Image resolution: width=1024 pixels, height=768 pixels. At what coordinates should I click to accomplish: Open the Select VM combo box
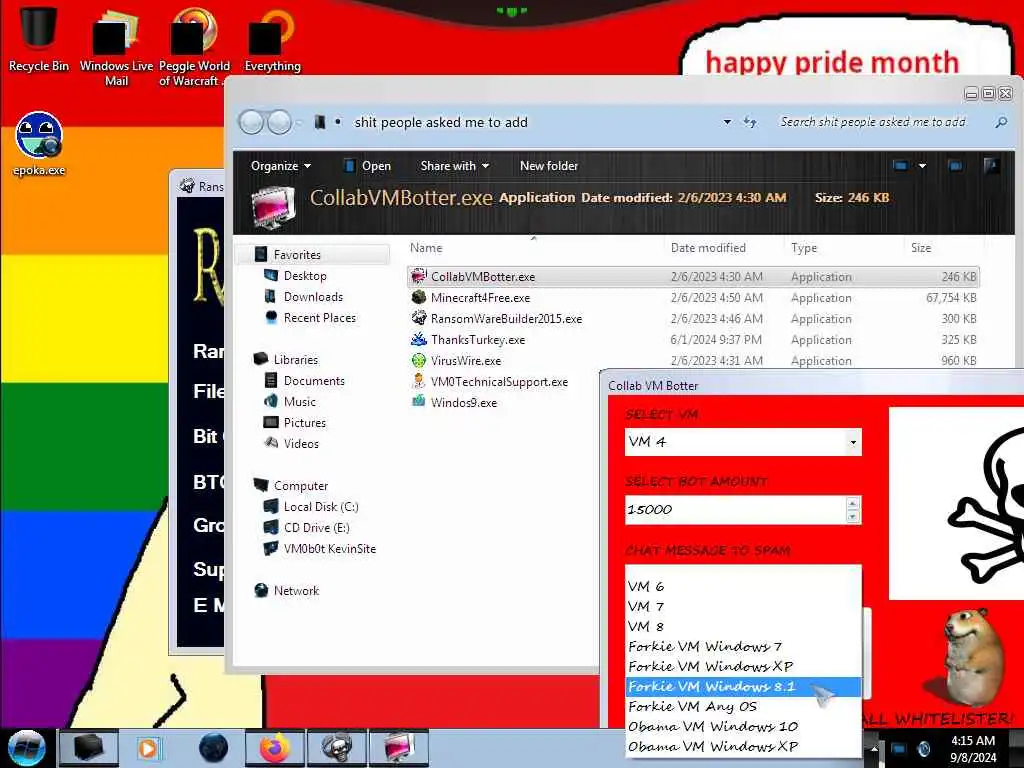coord(743,442)
